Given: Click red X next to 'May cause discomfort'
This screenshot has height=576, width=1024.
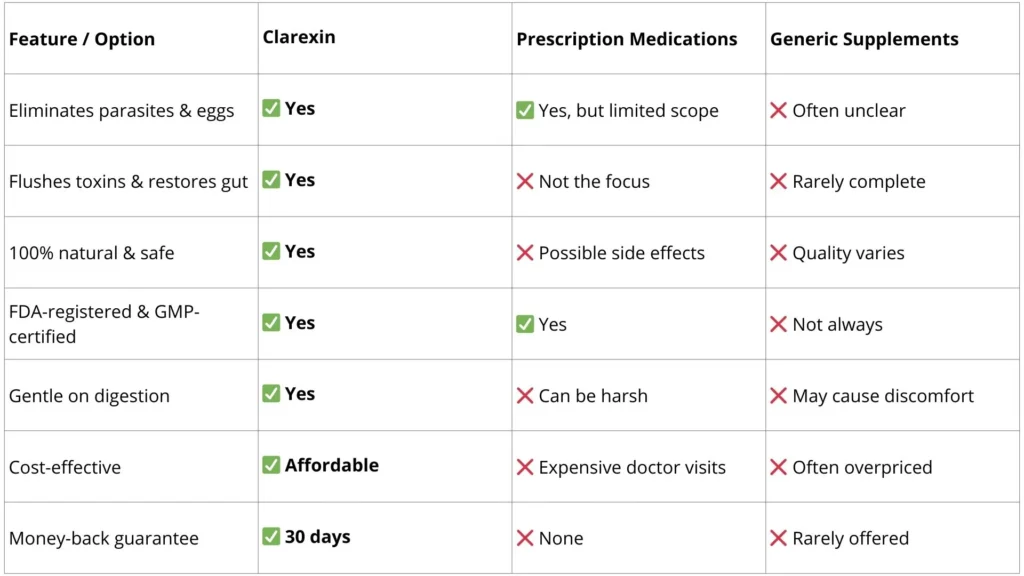Looking at the screenshot, I should 778,396.
